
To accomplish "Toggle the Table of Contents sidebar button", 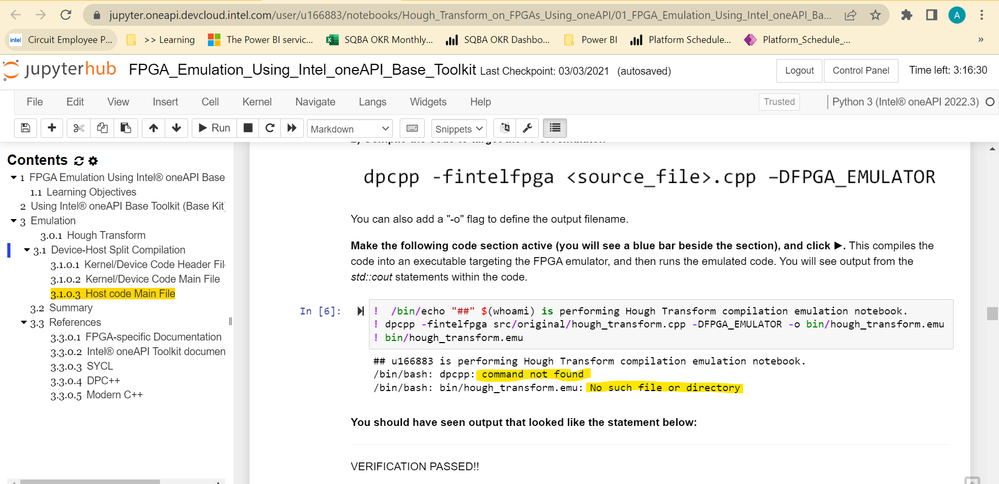I will point(554,128).
